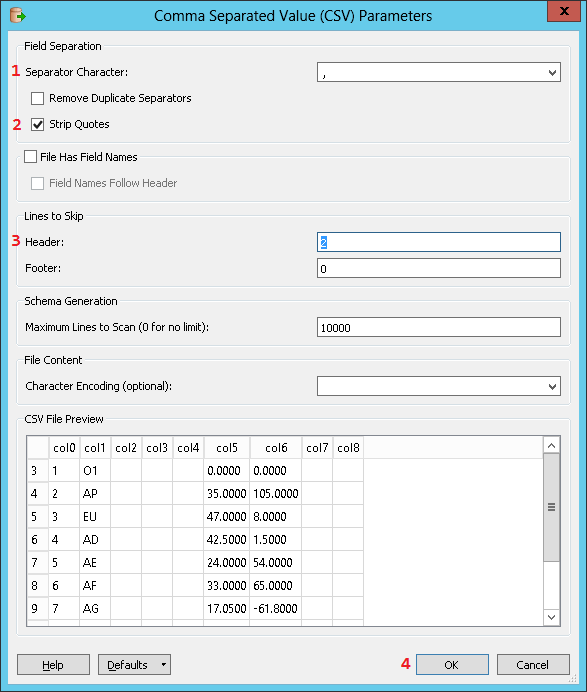Image resolution: width=587 pixels, height=692 pixels.
Task: Select the col6 column header
Action: tap(276, 448)
